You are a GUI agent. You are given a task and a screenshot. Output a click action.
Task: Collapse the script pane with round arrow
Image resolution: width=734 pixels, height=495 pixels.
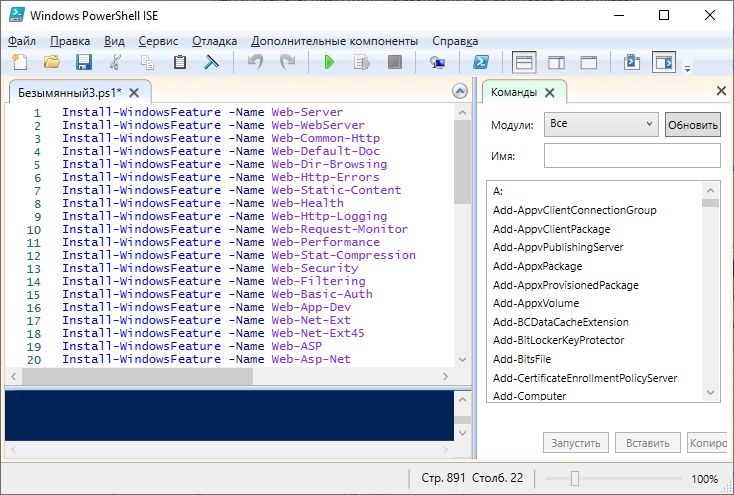pos(460,91)
